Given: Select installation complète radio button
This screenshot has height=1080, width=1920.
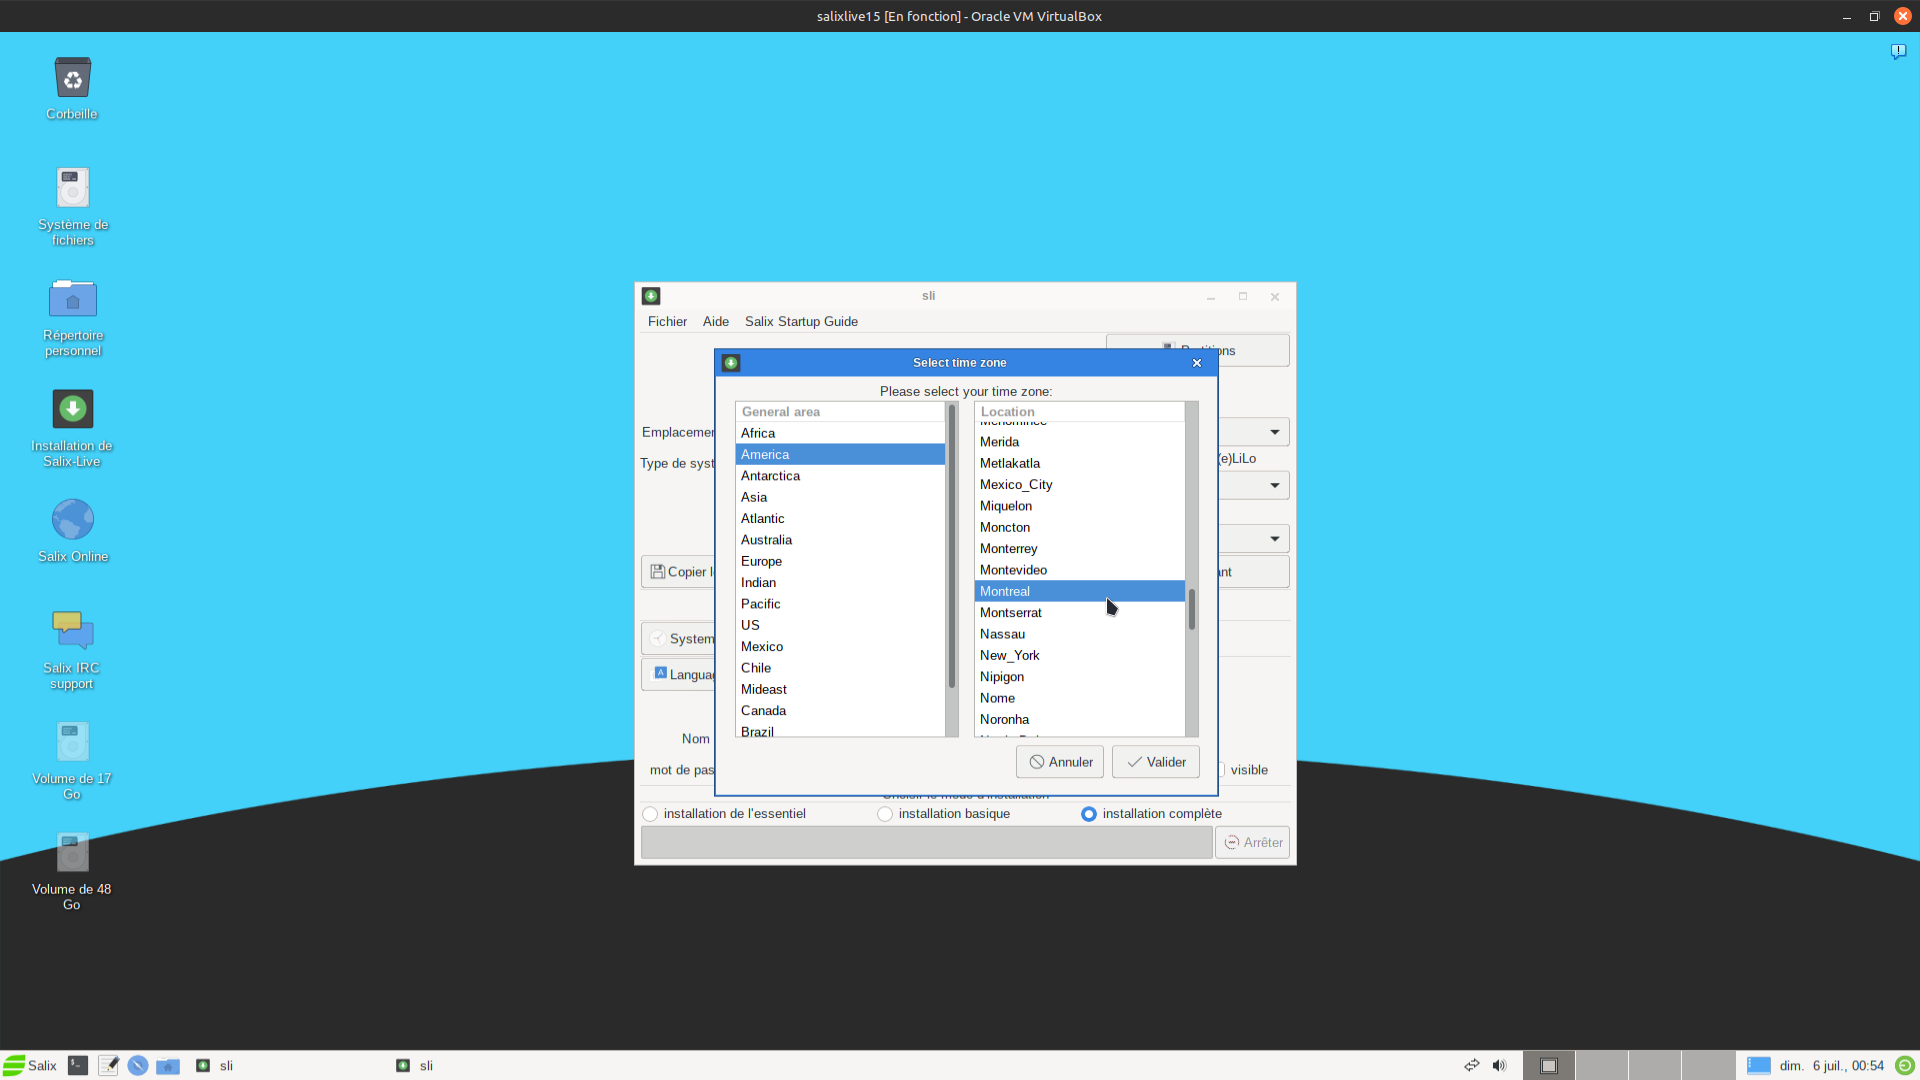Looking at the screenshot, I should pyautogui.click(x=1089, y=814).
